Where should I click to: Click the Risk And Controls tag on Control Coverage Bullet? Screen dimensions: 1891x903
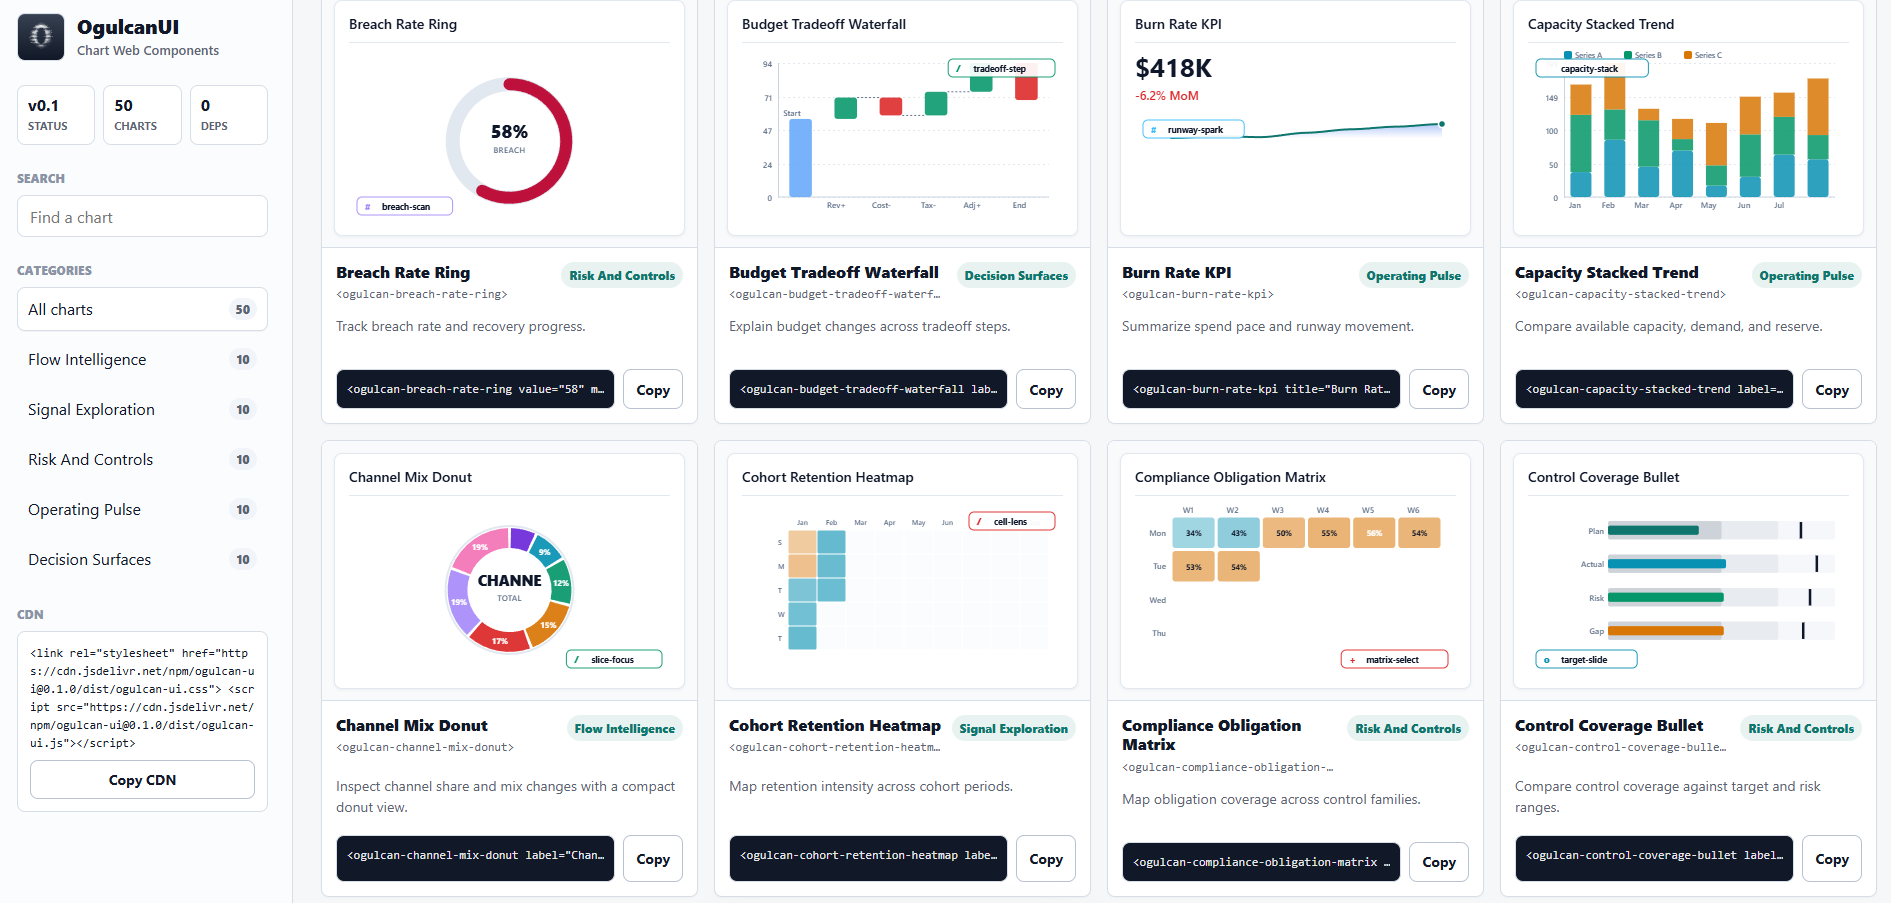pyautogui.click(x=1801, y=728)
